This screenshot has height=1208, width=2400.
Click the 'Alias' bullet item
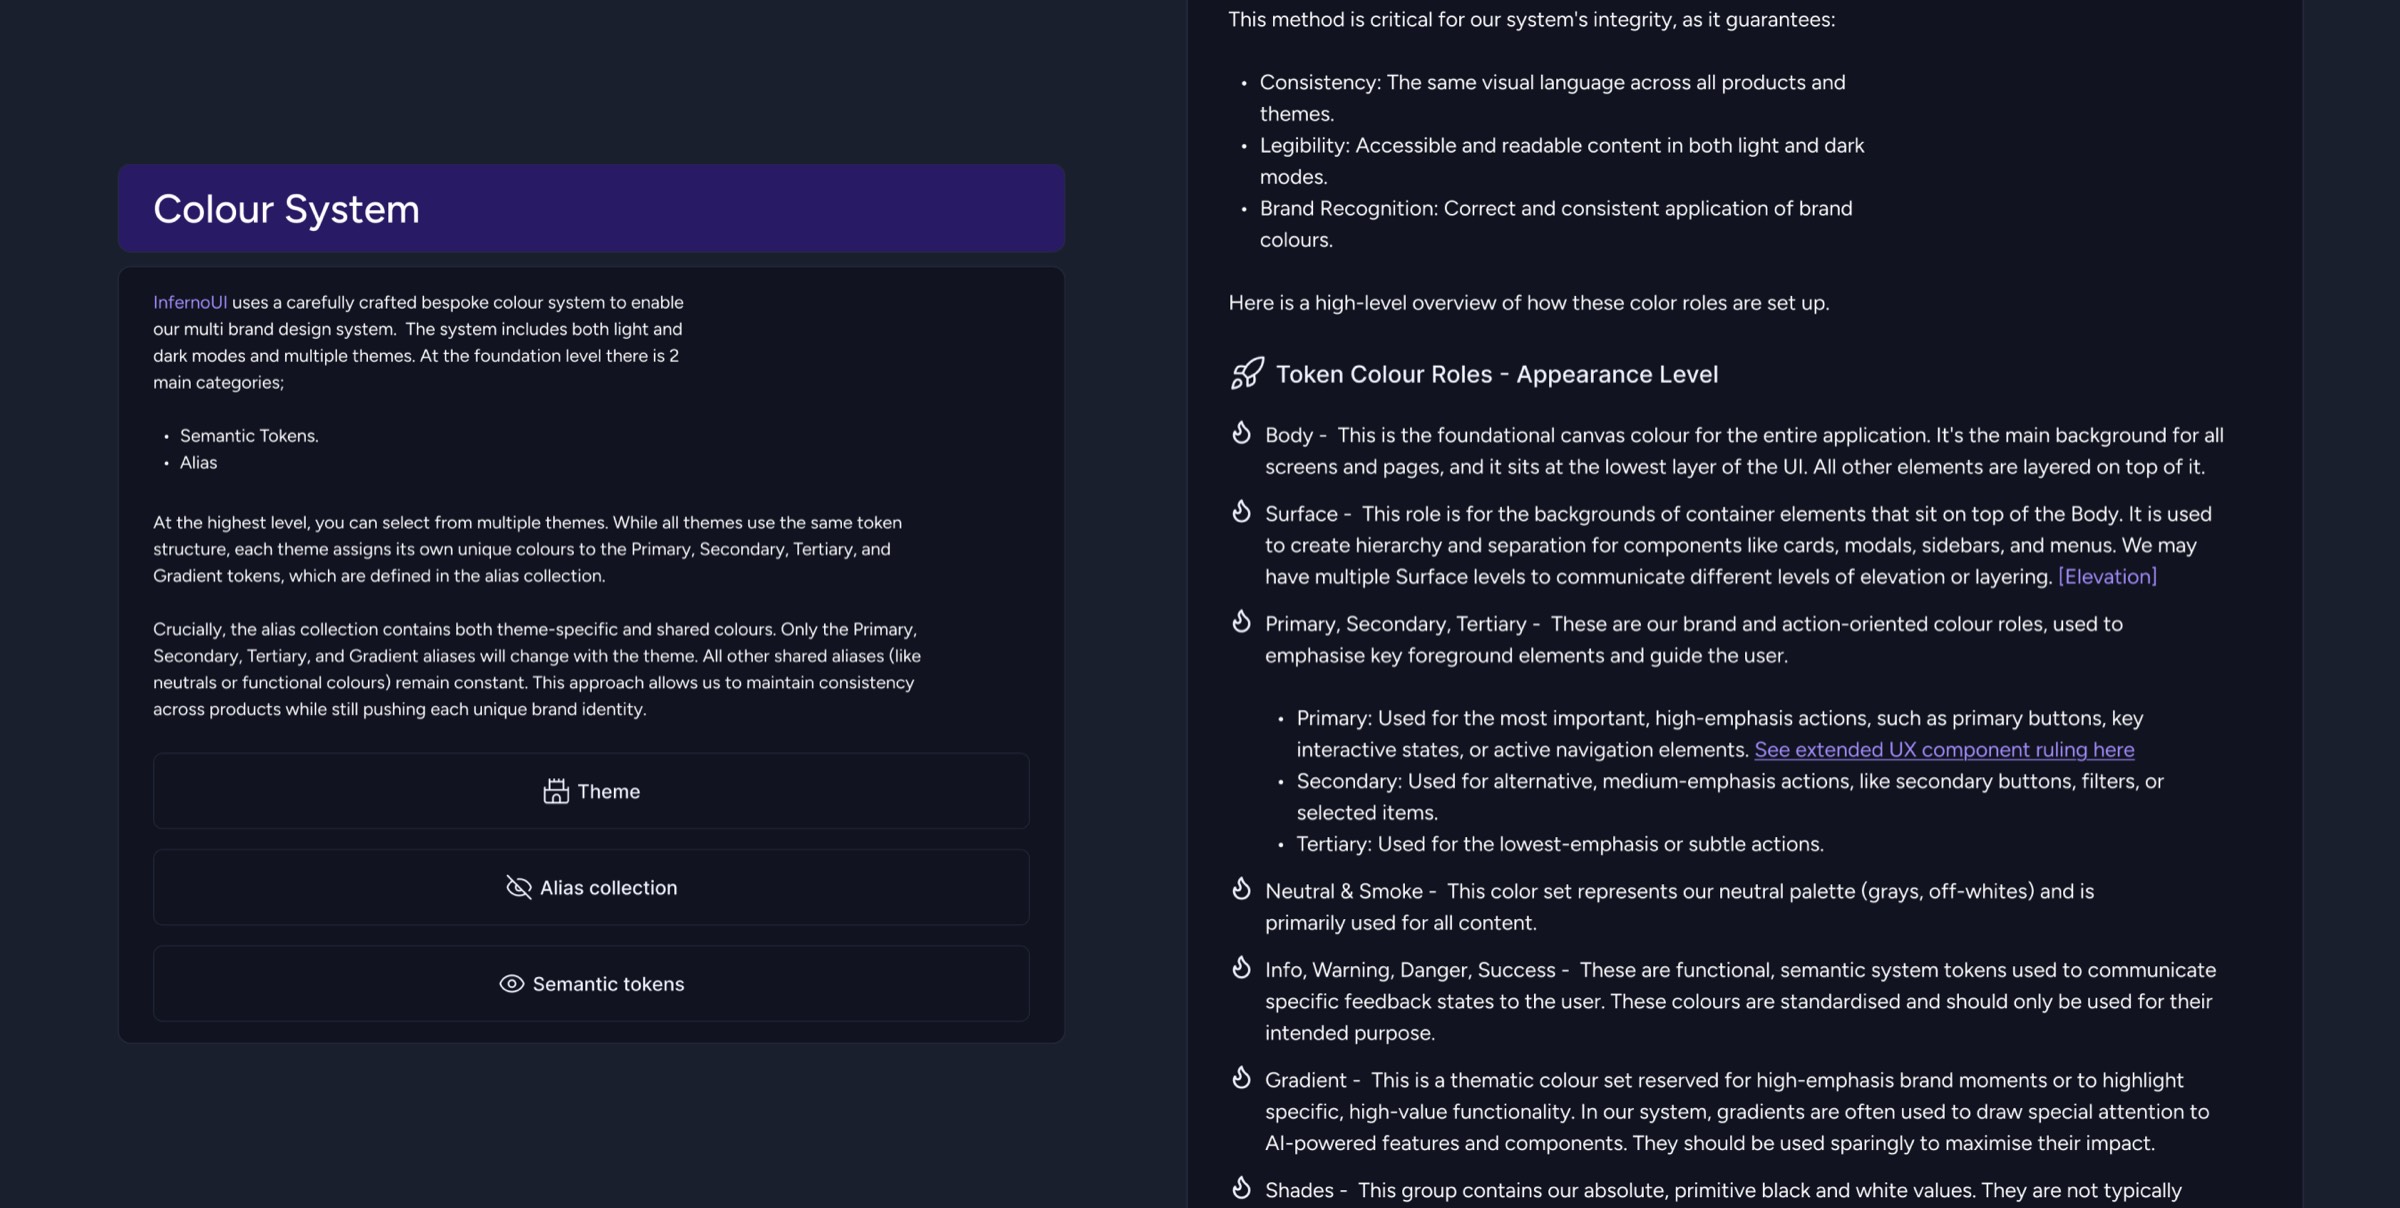pyautogui.click(x=198, y=462)
